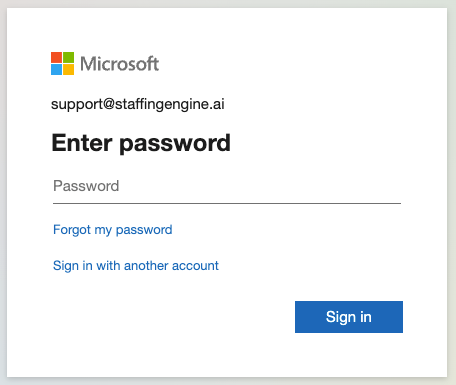
Task: Click the blue Sign in button
Action: (349, 317)
